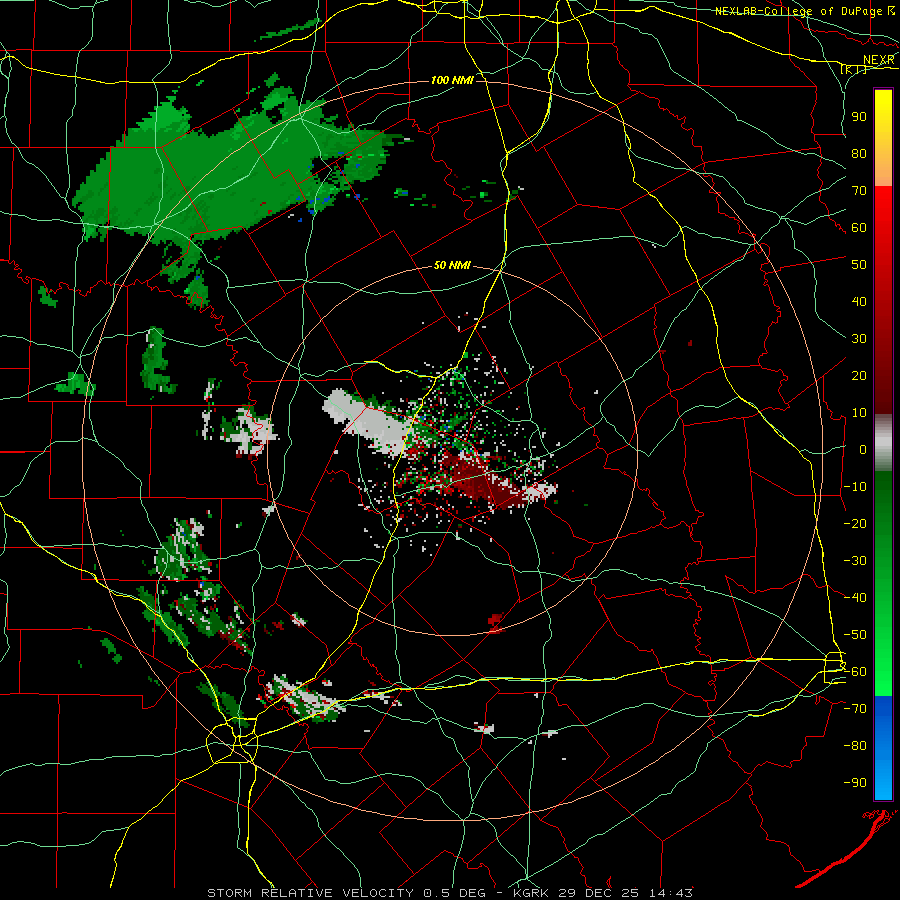Pick the gray zero-velocity segment of the color bar
900x900 pixels.
tap(883, 443)
